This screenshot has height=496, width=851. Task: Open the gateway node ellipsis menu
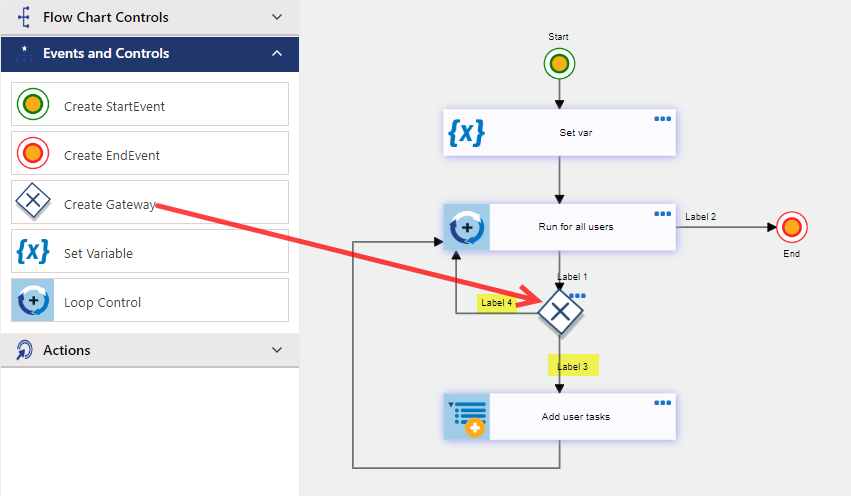click(578, 295)
